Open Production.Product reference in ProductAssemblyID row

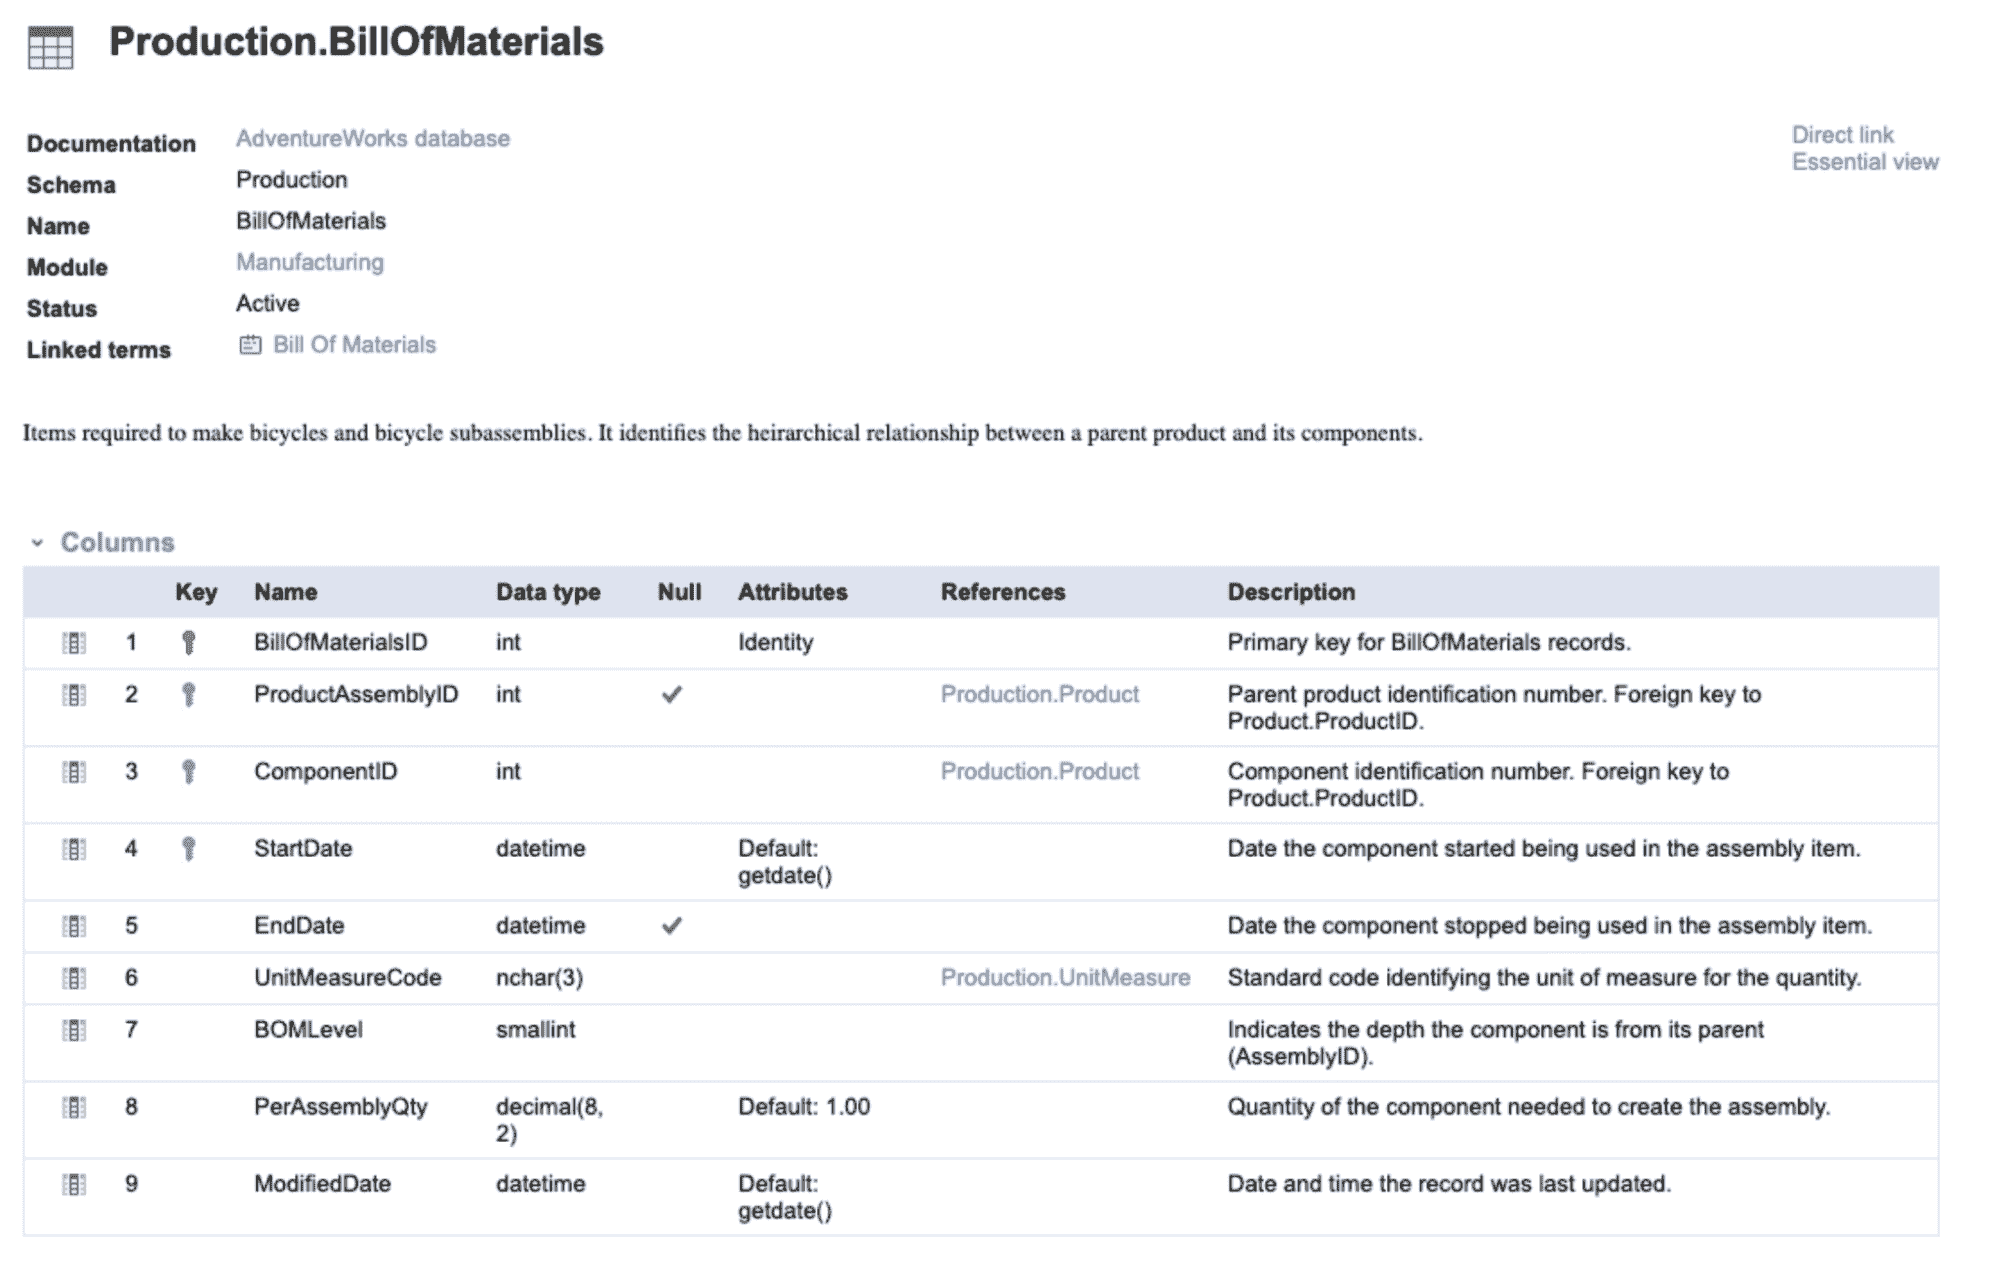click(1039, 694)
